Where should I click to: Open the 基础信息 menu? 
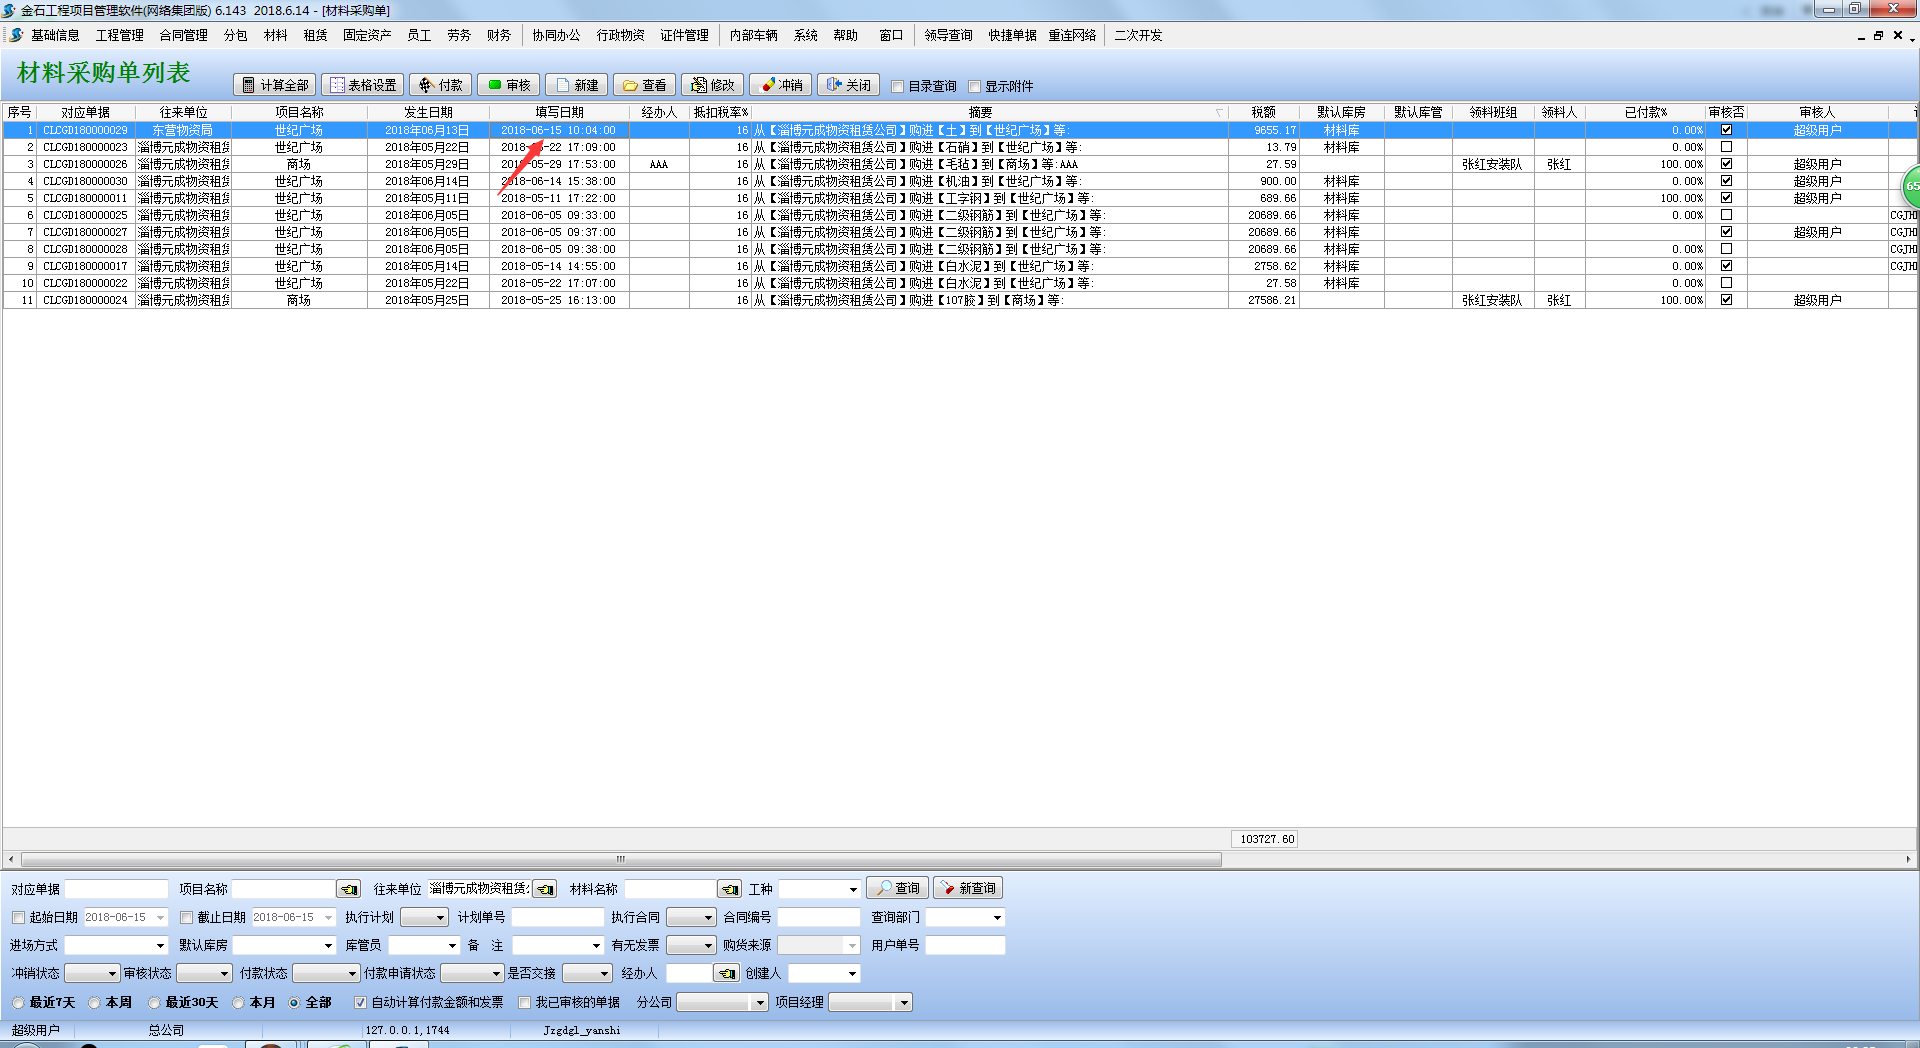[55, 35]
